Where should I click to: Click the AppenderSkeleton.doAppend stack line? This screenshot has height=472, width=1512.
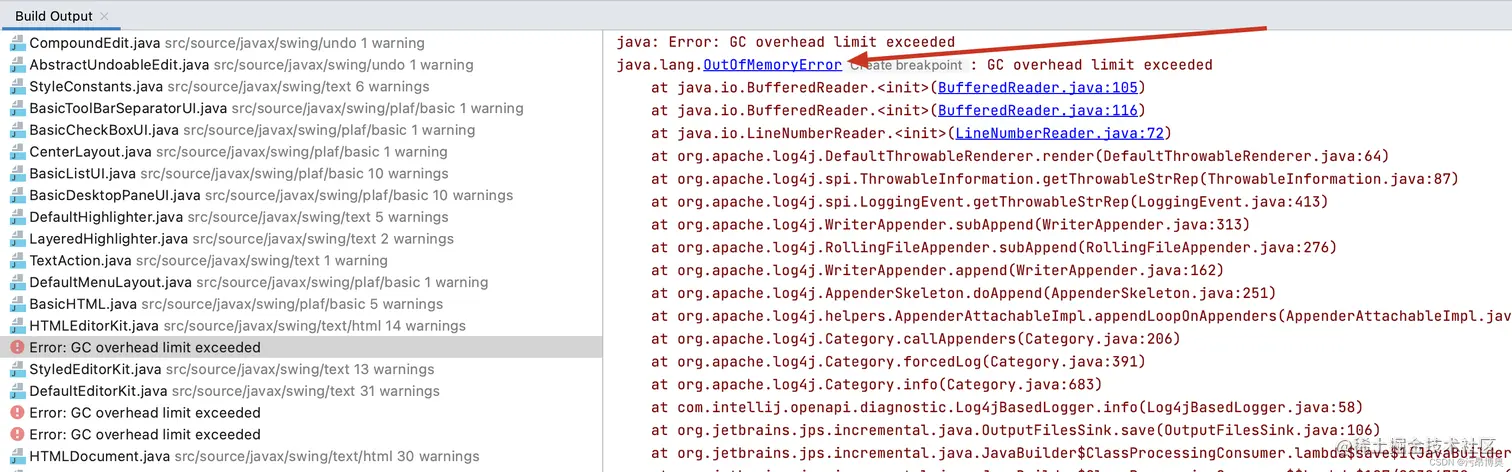tap(964, 293)
